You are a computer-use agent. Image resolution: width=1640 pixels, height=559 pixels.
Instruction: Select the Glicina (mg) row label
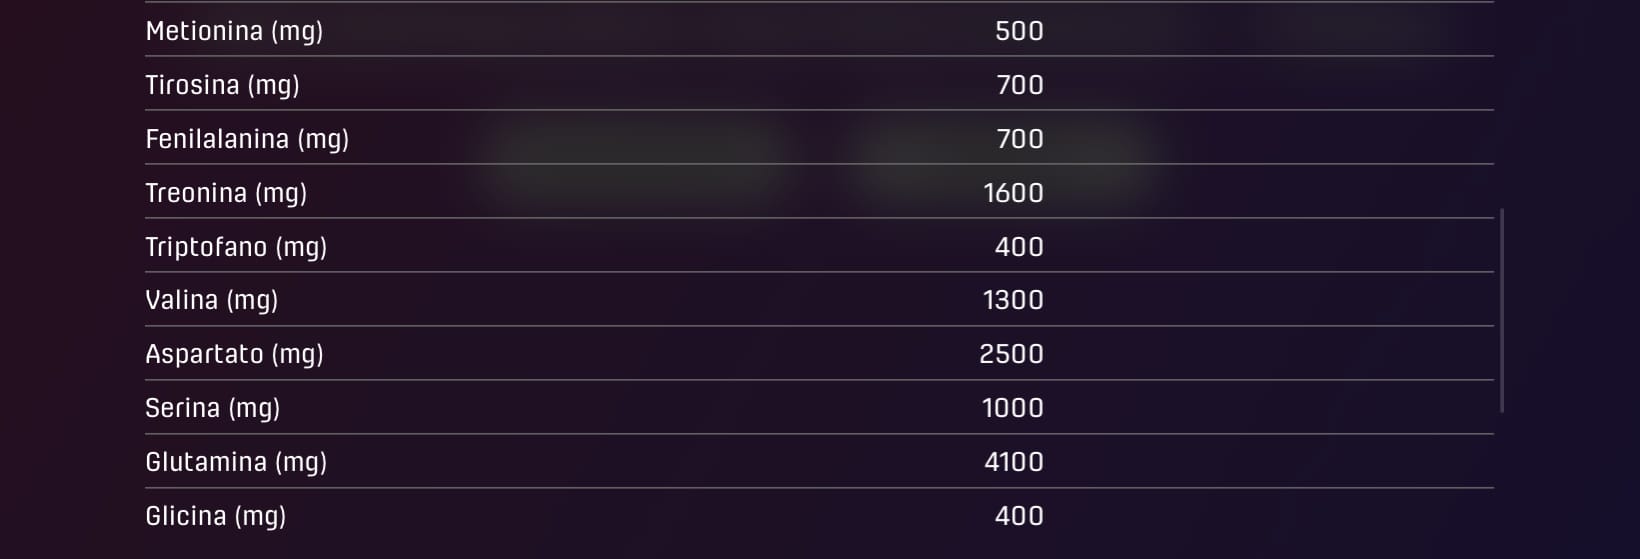coord(215,516)
